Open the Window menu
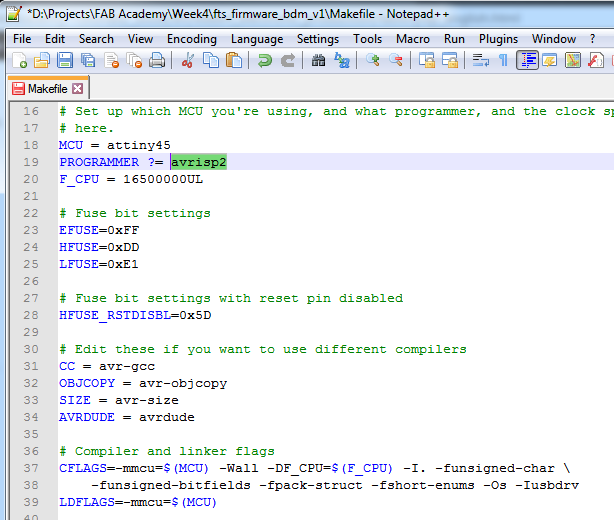 pyautogui.click(x=554, y=39)
